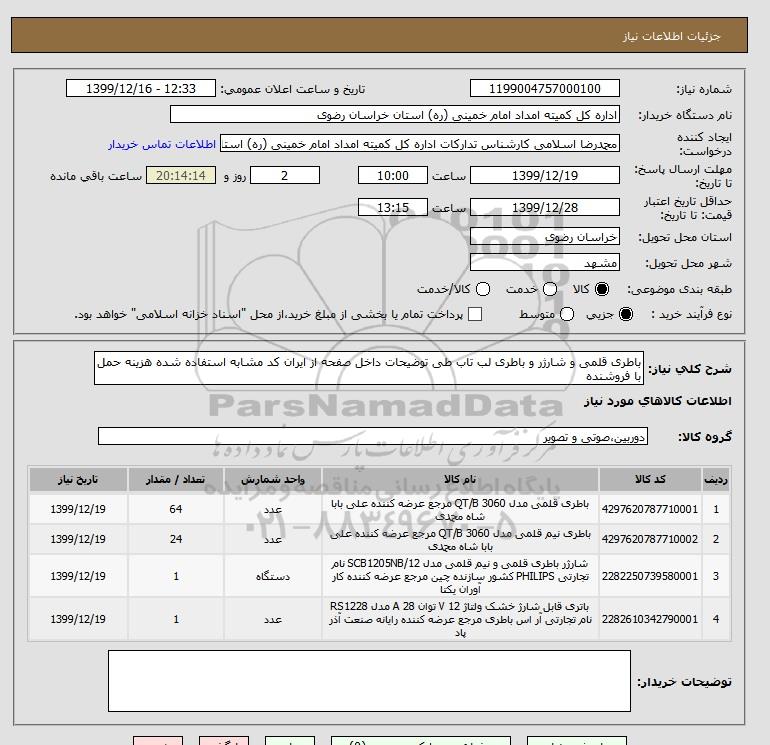
Task: Click the need date in row 1
Action: coord(78,509)
